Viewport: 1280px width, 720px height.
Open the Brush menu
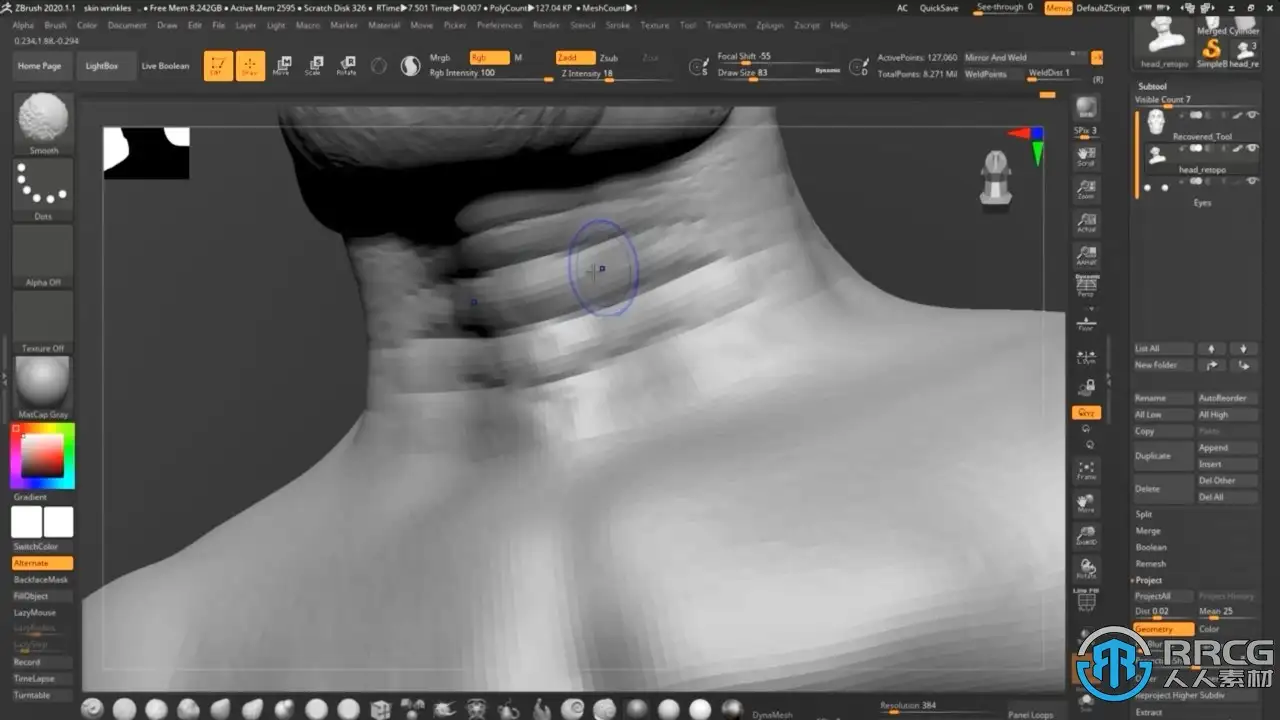[x=56, y=25]
